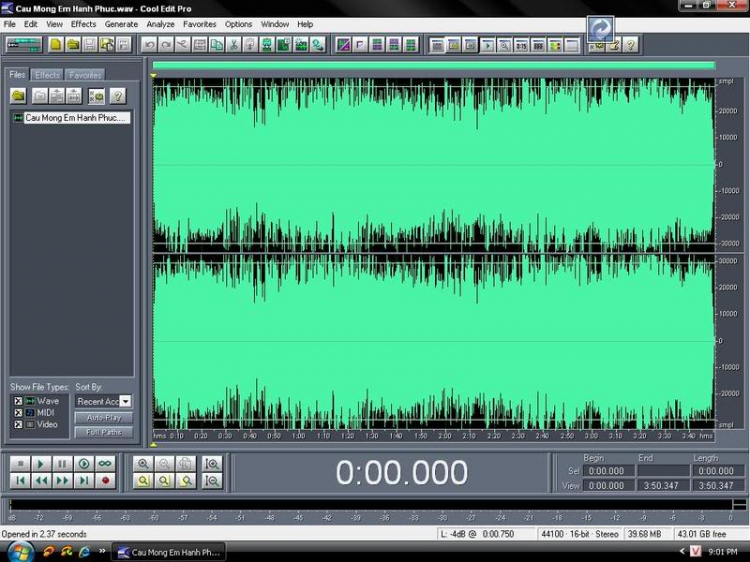Open the File menu
Image resolution: width=750 pixels, height=562 pixels.
tap(10, 24)
